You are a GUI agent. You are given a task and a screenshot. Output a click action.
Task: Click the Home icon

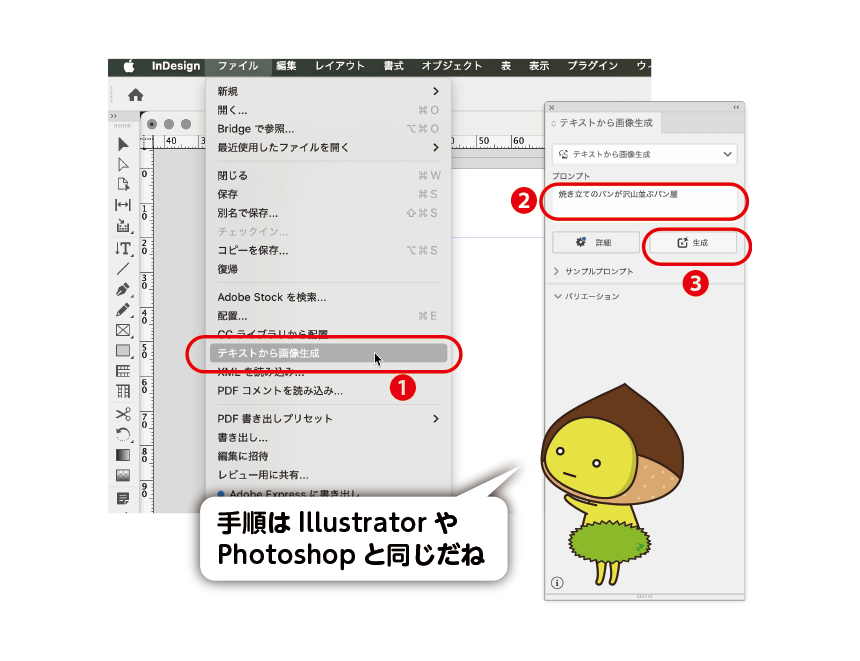coord(135,95)
